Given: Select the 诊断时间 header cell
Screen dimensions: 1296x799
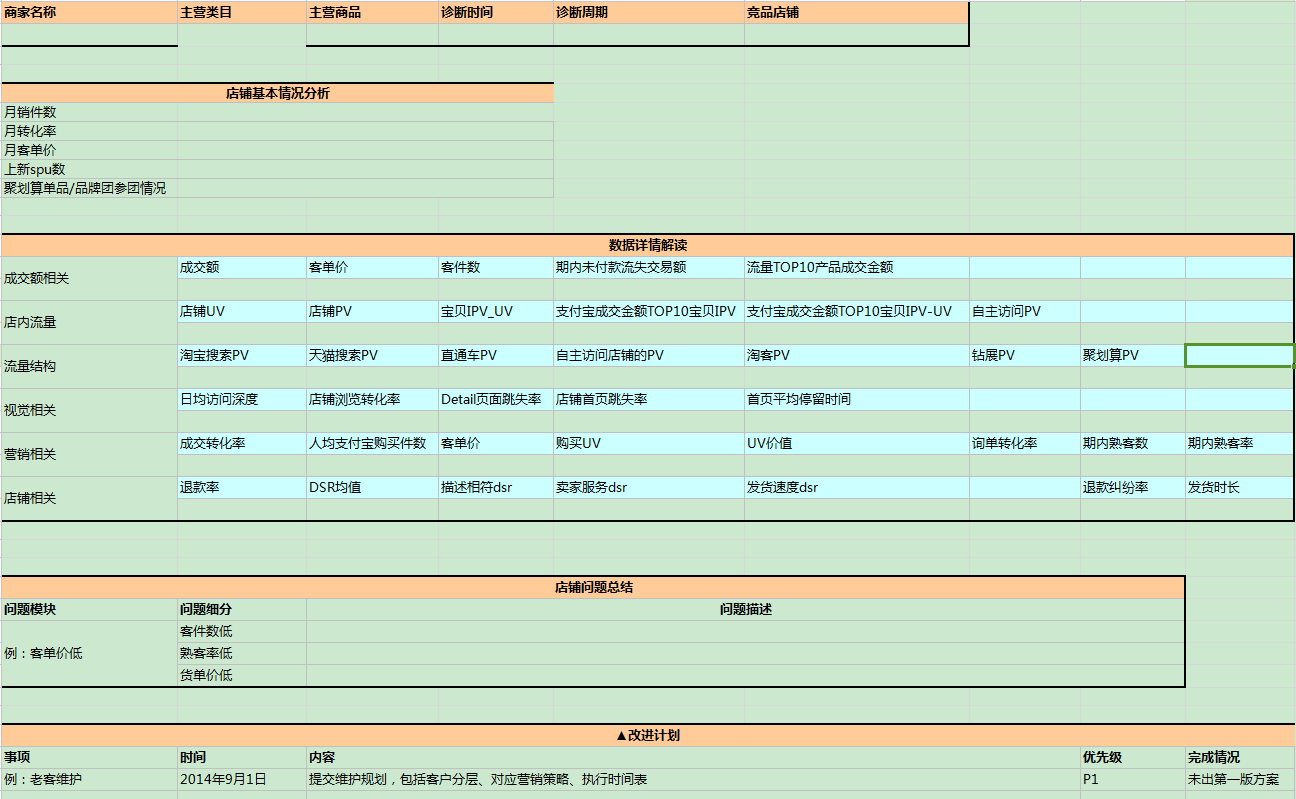Looking at the screenshot, I should click(x=496, y=13).
